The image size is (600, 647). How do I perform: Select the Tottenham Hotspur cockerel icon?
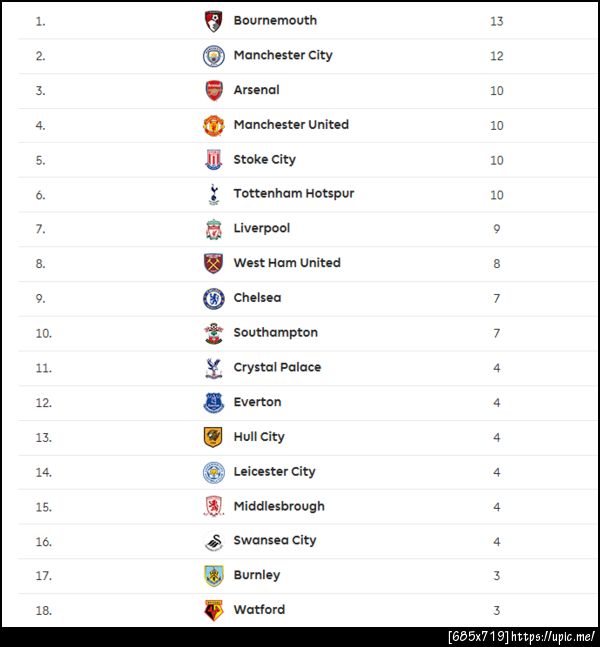(214, 194)
